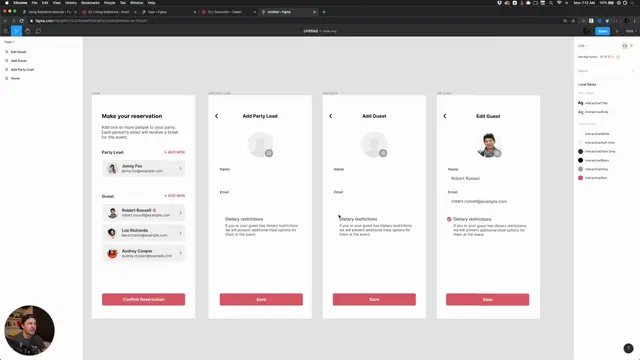Click the Name field on Edit Guest screen
The image size is (640, 360).
pos(488,178)
